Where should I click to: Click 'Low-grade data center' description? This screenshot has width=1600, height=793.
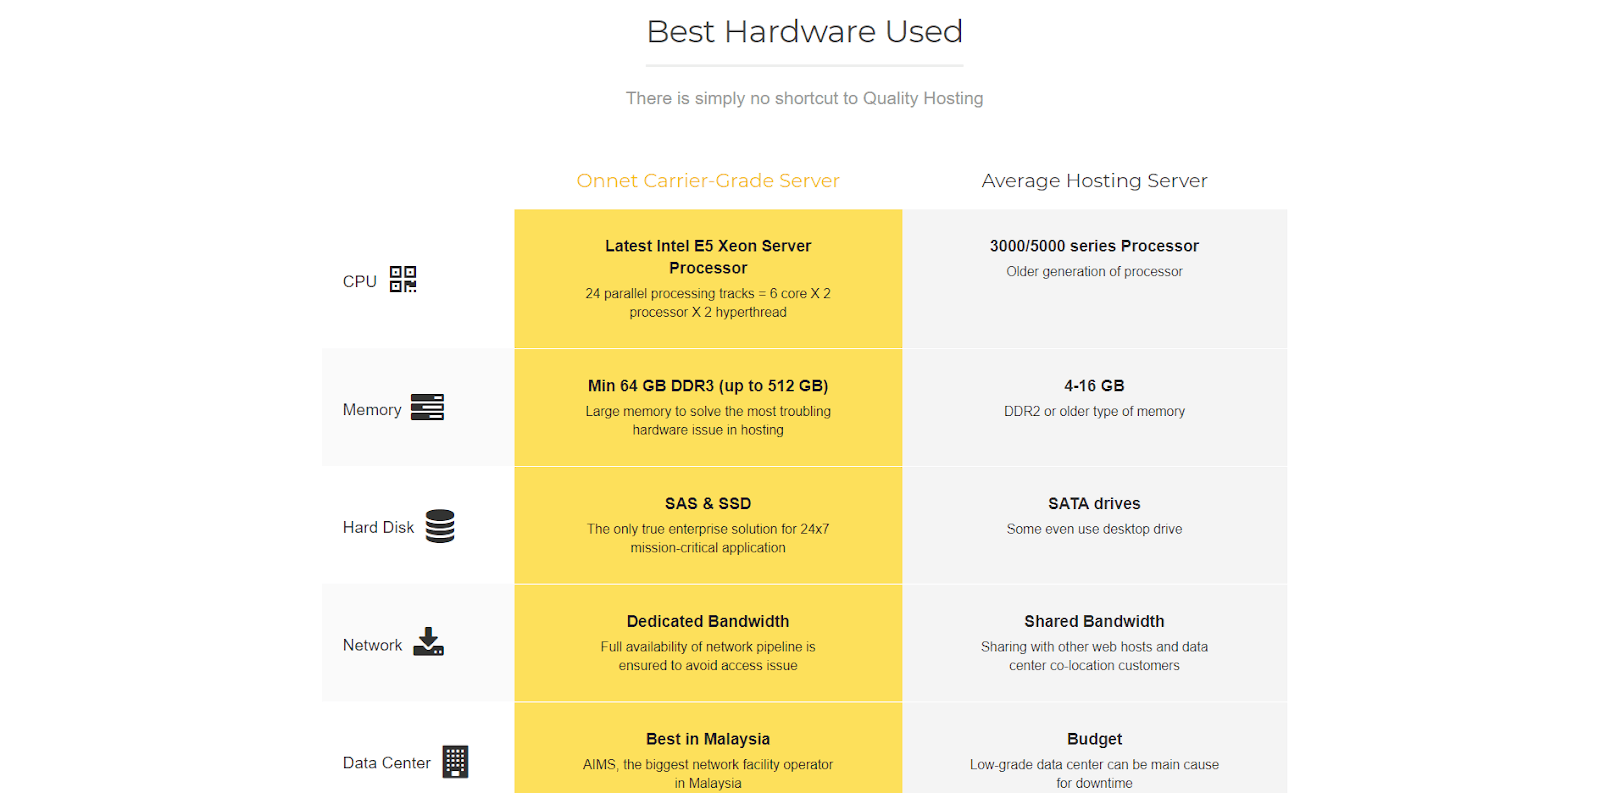point(1094,774)
